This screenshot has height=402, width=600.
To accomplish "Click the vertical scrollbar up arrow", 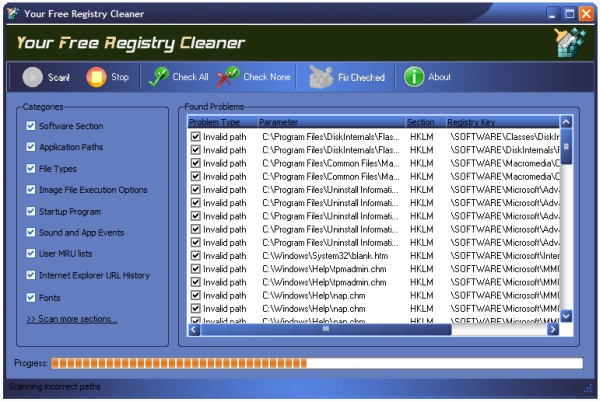I will pyautogui.click(x=566, y=122).
